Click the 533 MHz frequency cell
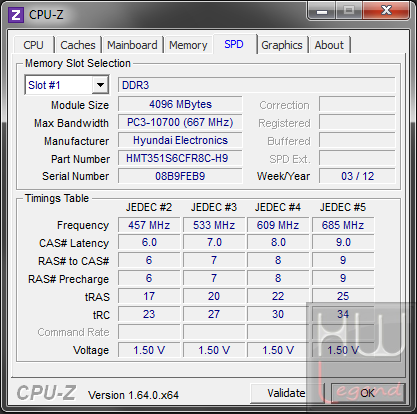 (x=214, y=225)
